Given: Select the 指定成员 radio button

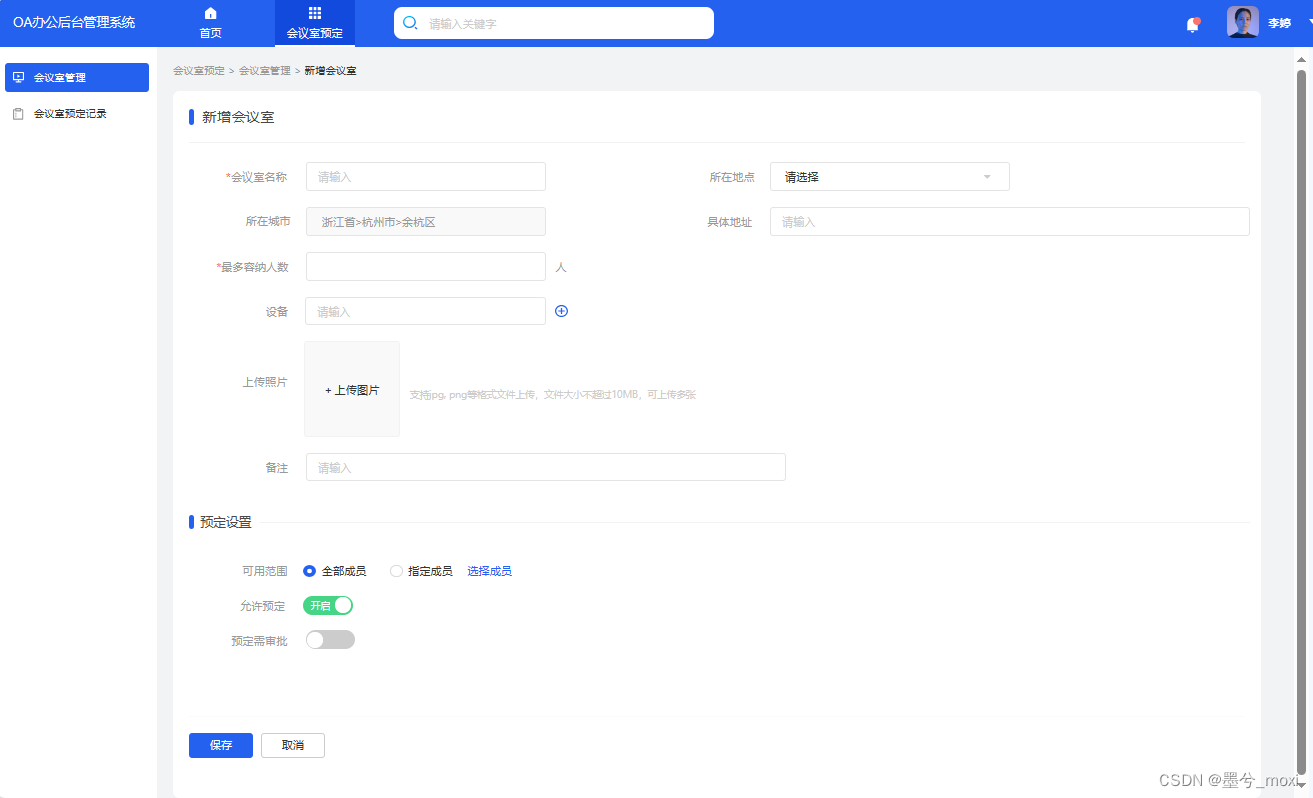Looking at the screenshot, I should [396, 571].
